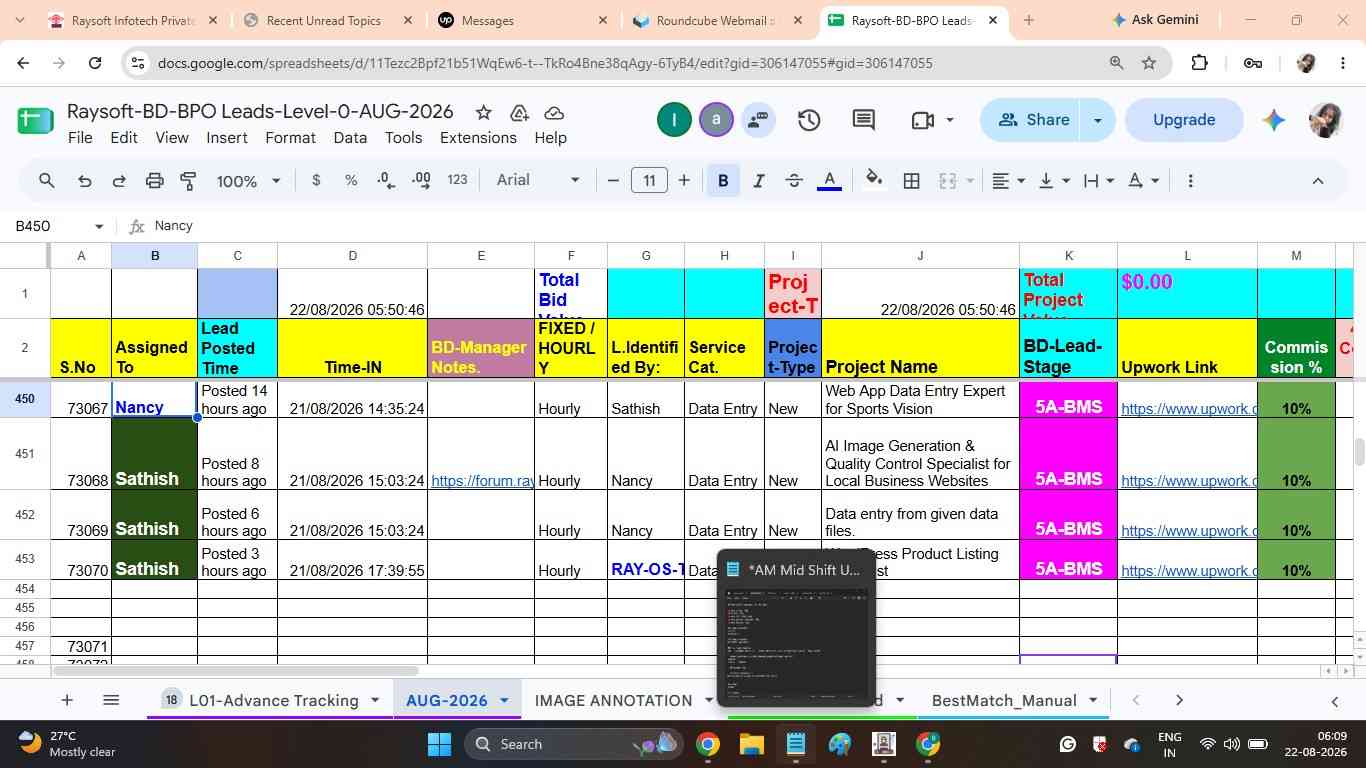Click the paint format roller icon

(188, 181)
